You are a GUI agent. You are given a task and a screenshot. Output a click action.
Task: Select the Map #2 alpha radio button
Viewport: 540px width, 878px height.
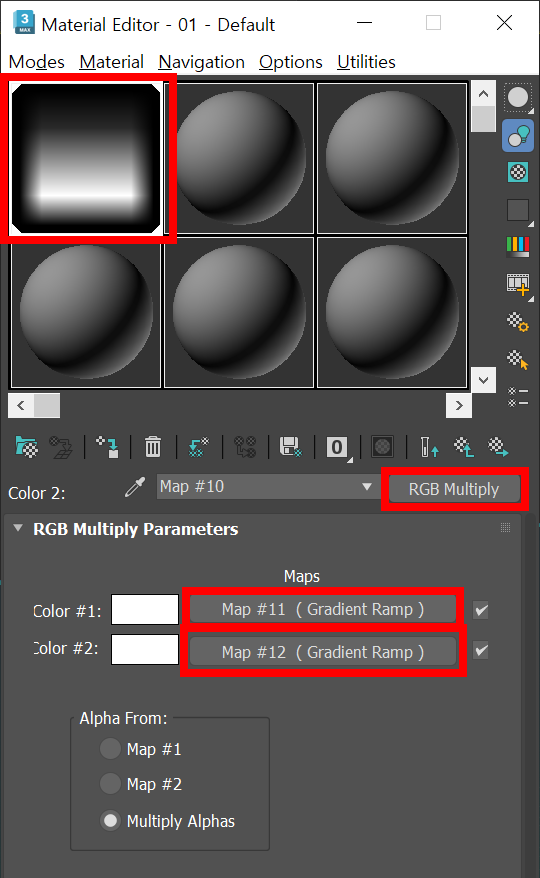coord(110,784)
